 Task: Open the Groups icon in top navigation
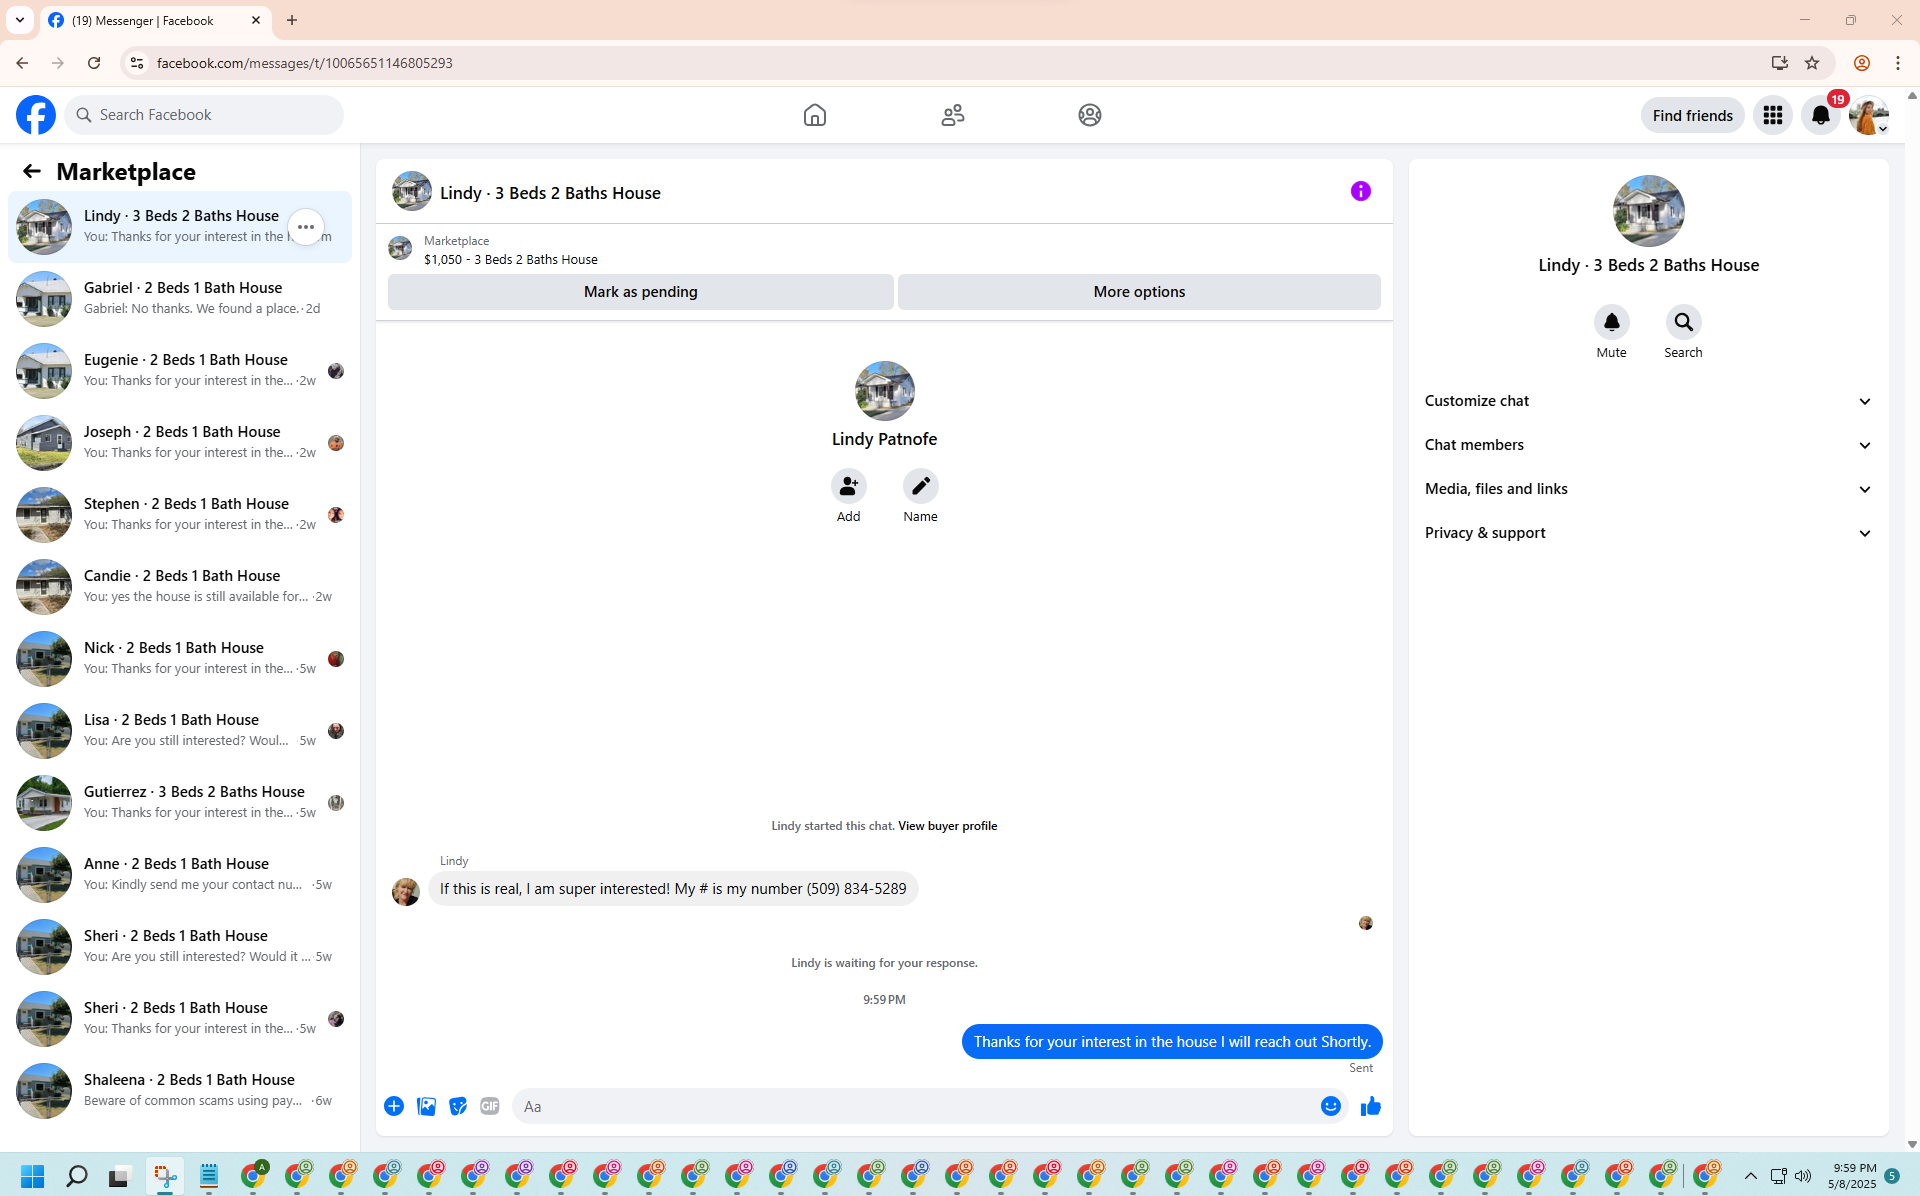(1090, 115)
